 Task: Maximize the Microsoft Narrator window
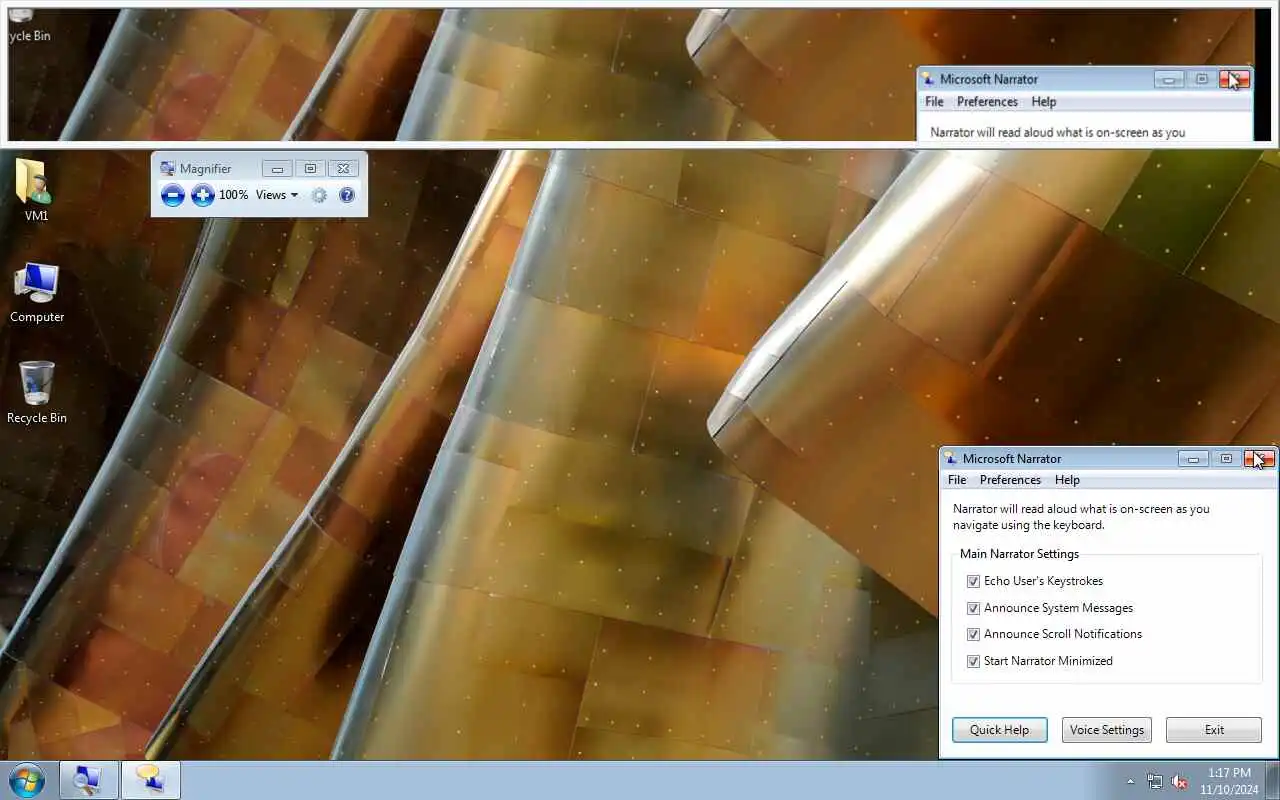coord(1226,459)
